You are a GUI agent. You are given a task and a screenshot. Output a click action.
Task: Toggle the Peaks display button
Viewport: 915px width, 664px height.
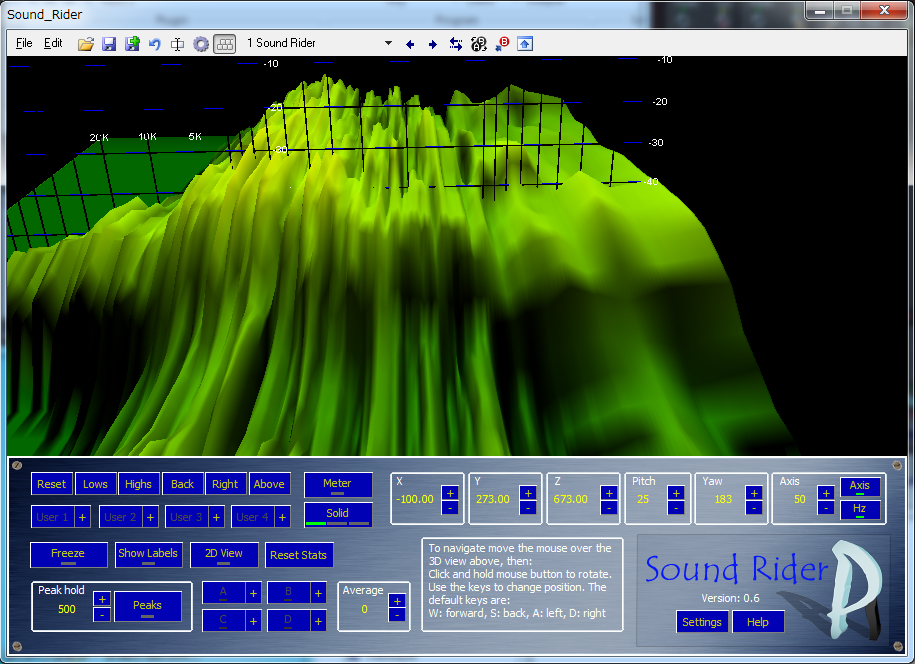pos(148,607)
